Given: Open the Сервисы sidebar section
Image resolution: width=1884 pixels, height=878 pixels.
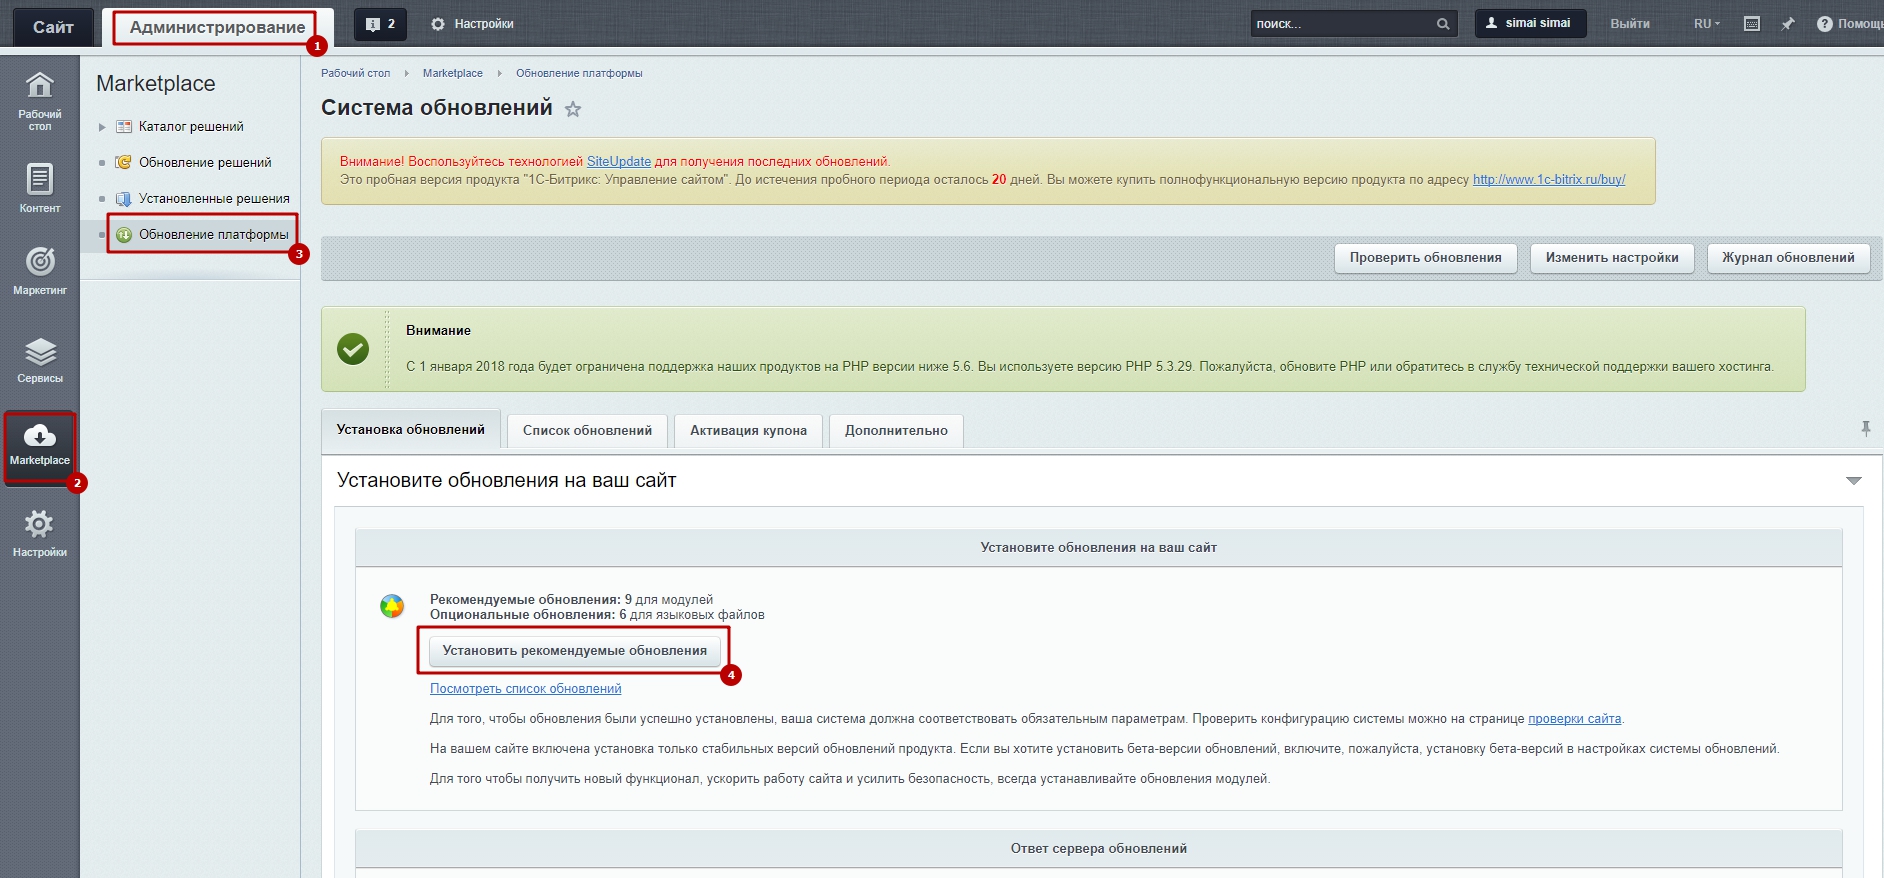Looking at the screenshot, I should [x=39, y=360].
